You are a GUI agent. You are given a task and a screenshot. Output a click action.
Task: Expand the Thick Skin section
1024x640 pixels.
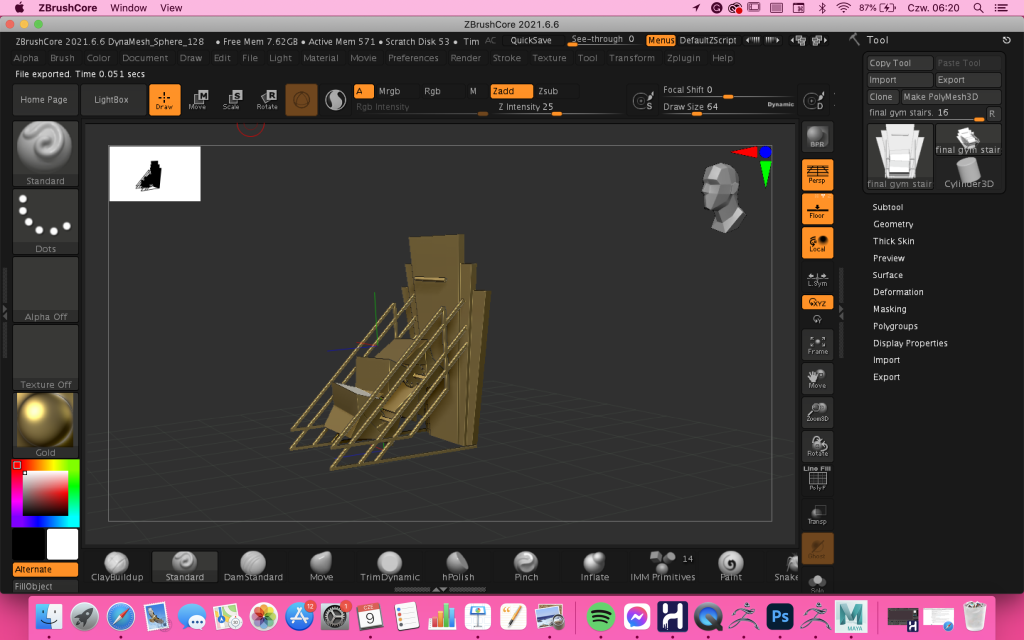(893, 241)
